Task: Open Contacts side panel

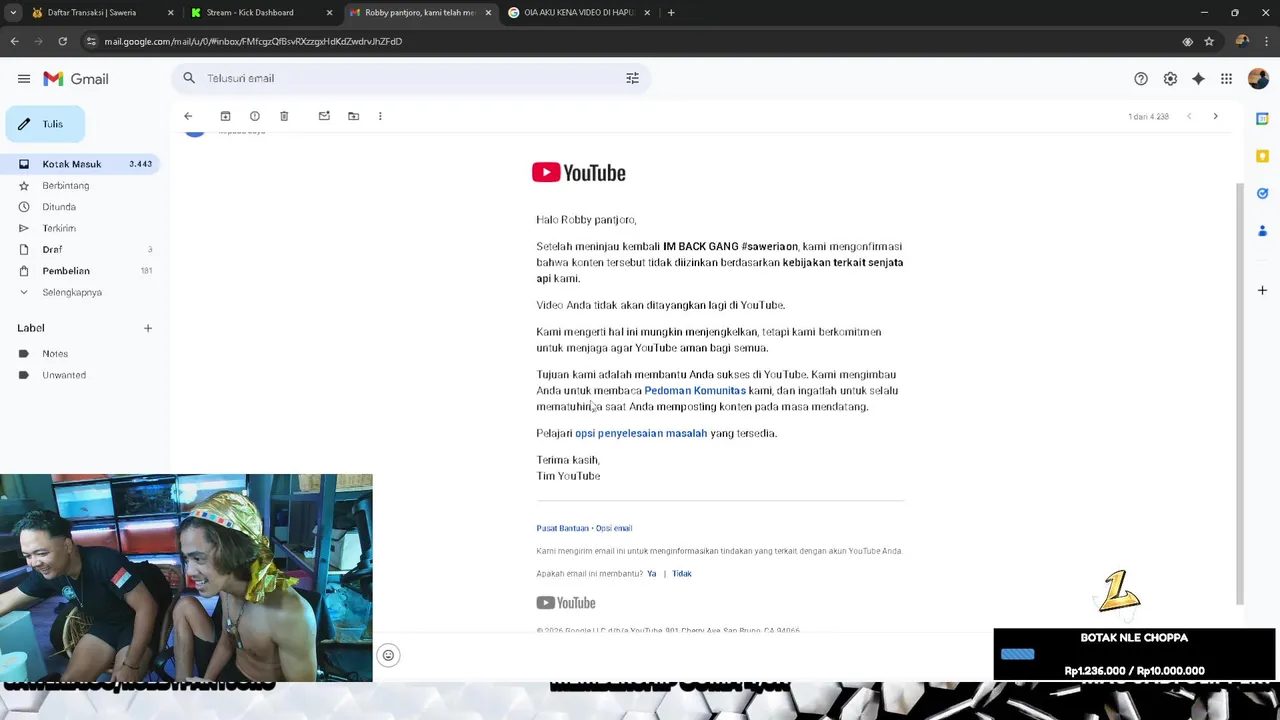Action: (x=1262, y=231)
